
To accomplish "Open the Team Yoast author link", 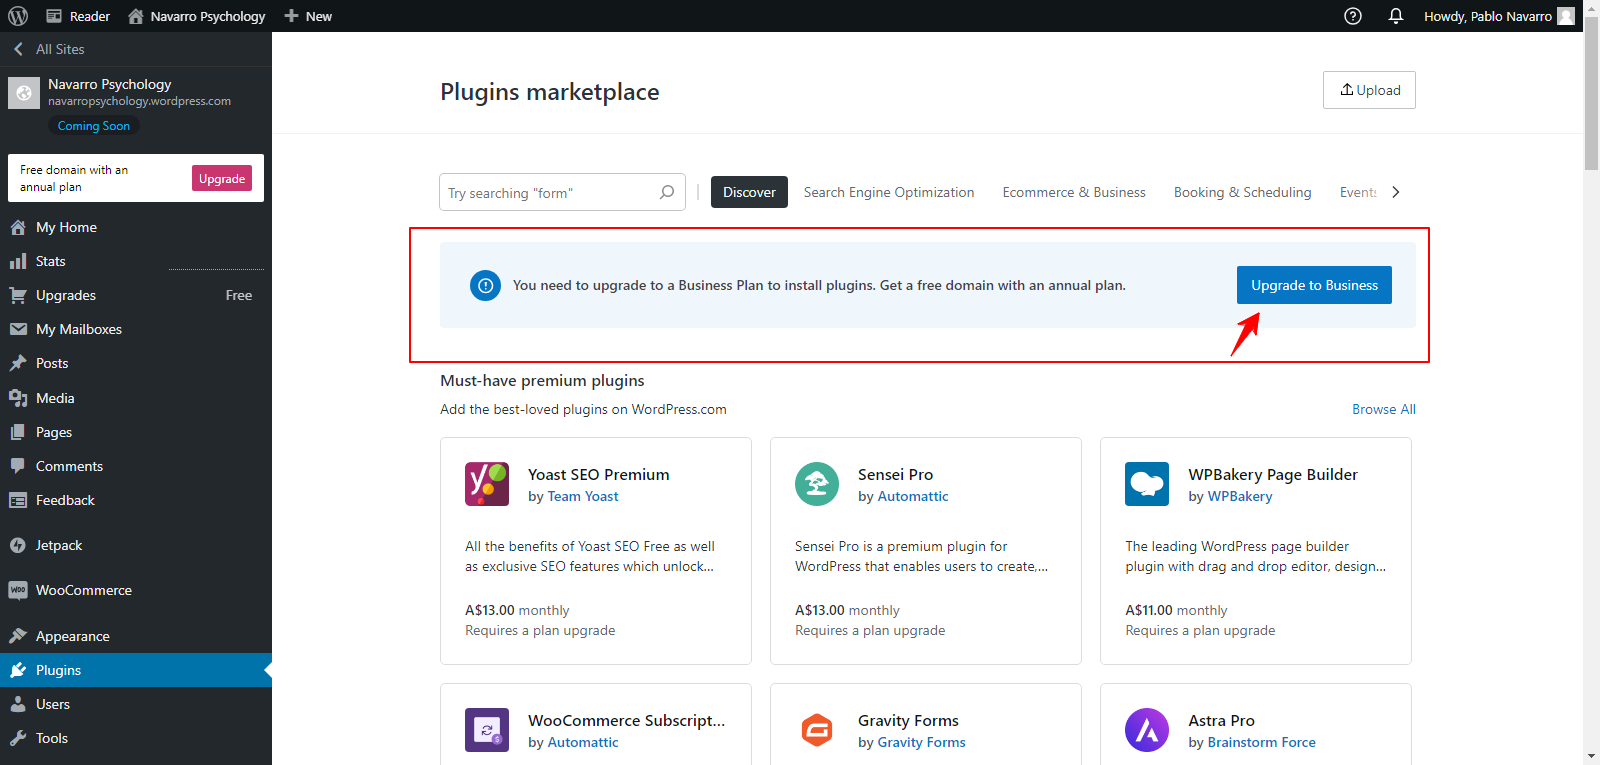I will point(583,496).
